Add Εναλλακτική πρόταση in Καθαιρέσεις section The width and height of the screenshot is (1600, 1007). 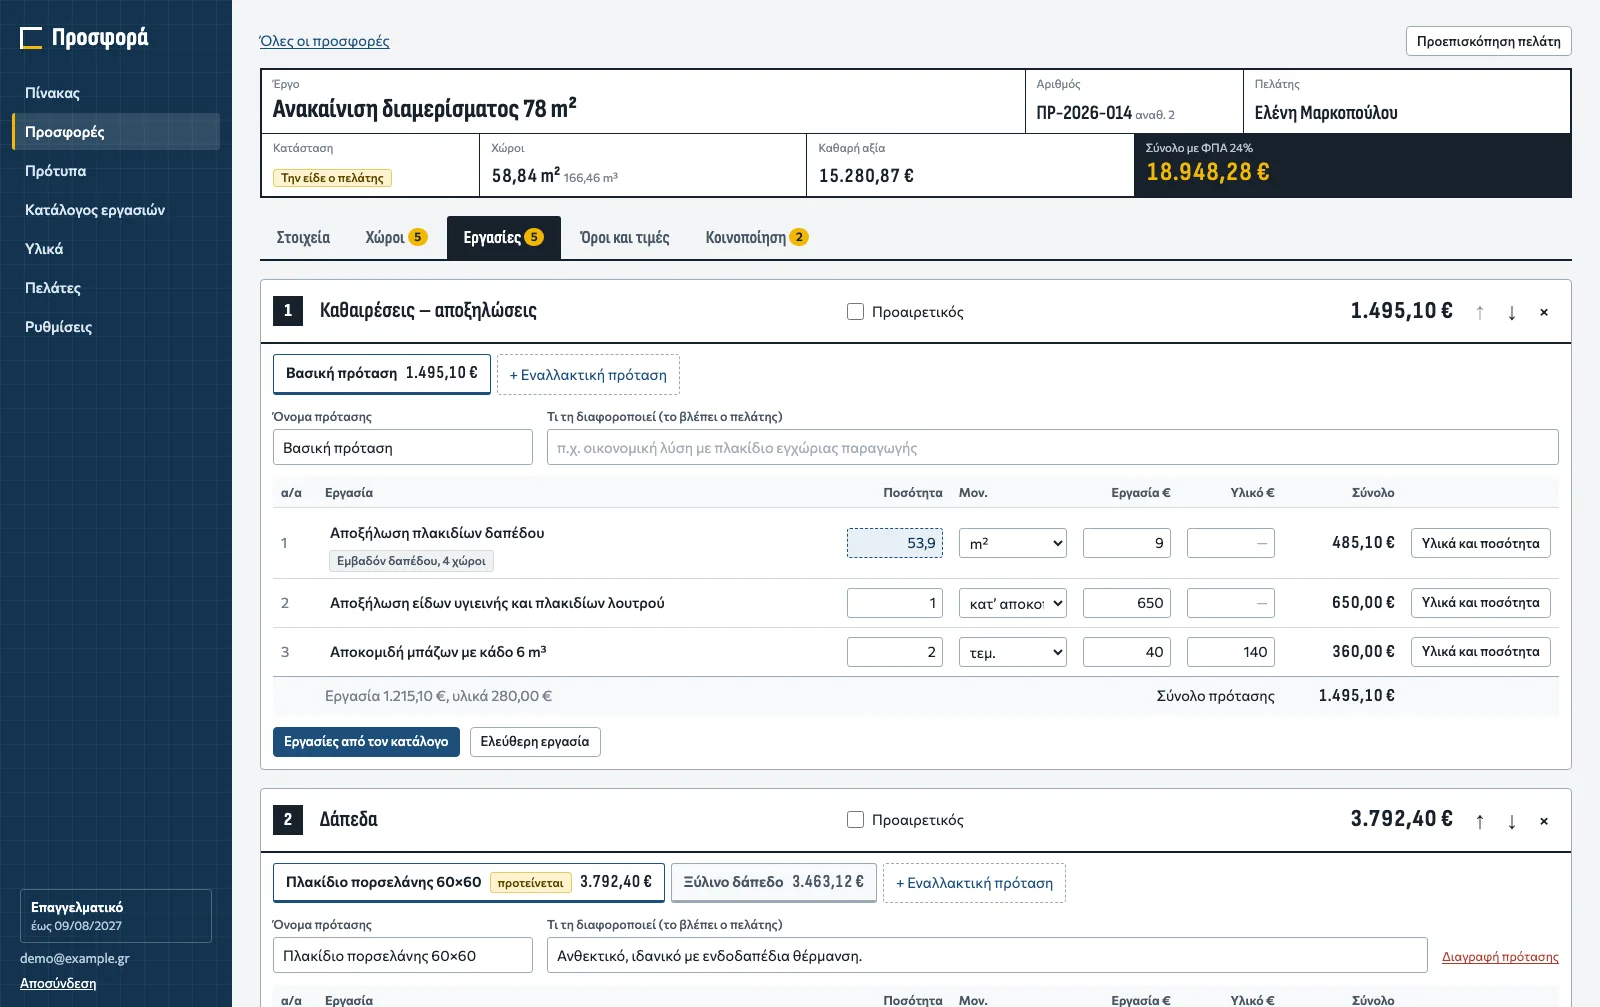coord(588,375)
